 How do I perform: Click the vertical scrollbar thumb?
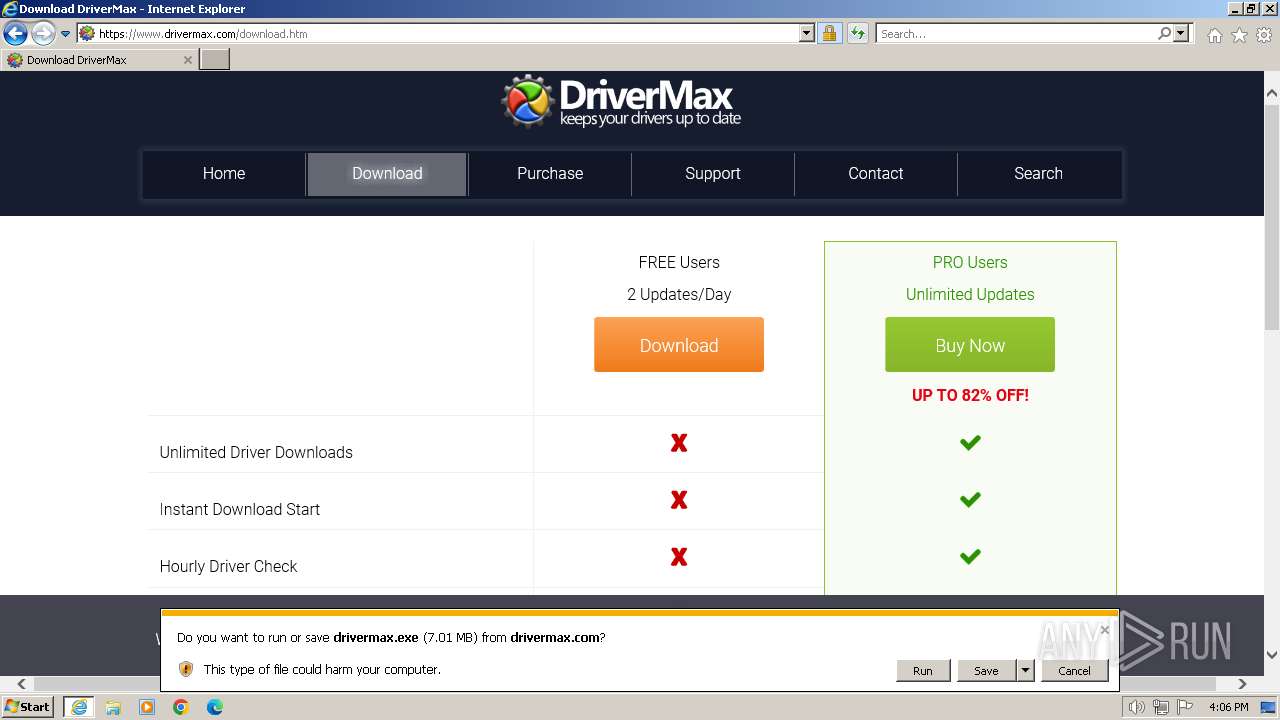pos(1271,216)
